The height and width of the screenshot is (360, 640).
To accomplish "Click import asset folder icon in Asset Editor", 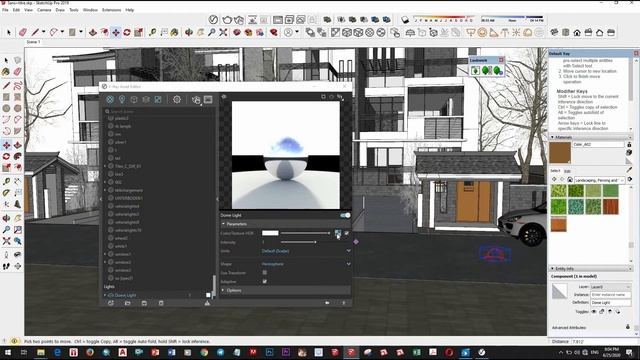I will tap(128, 303).
